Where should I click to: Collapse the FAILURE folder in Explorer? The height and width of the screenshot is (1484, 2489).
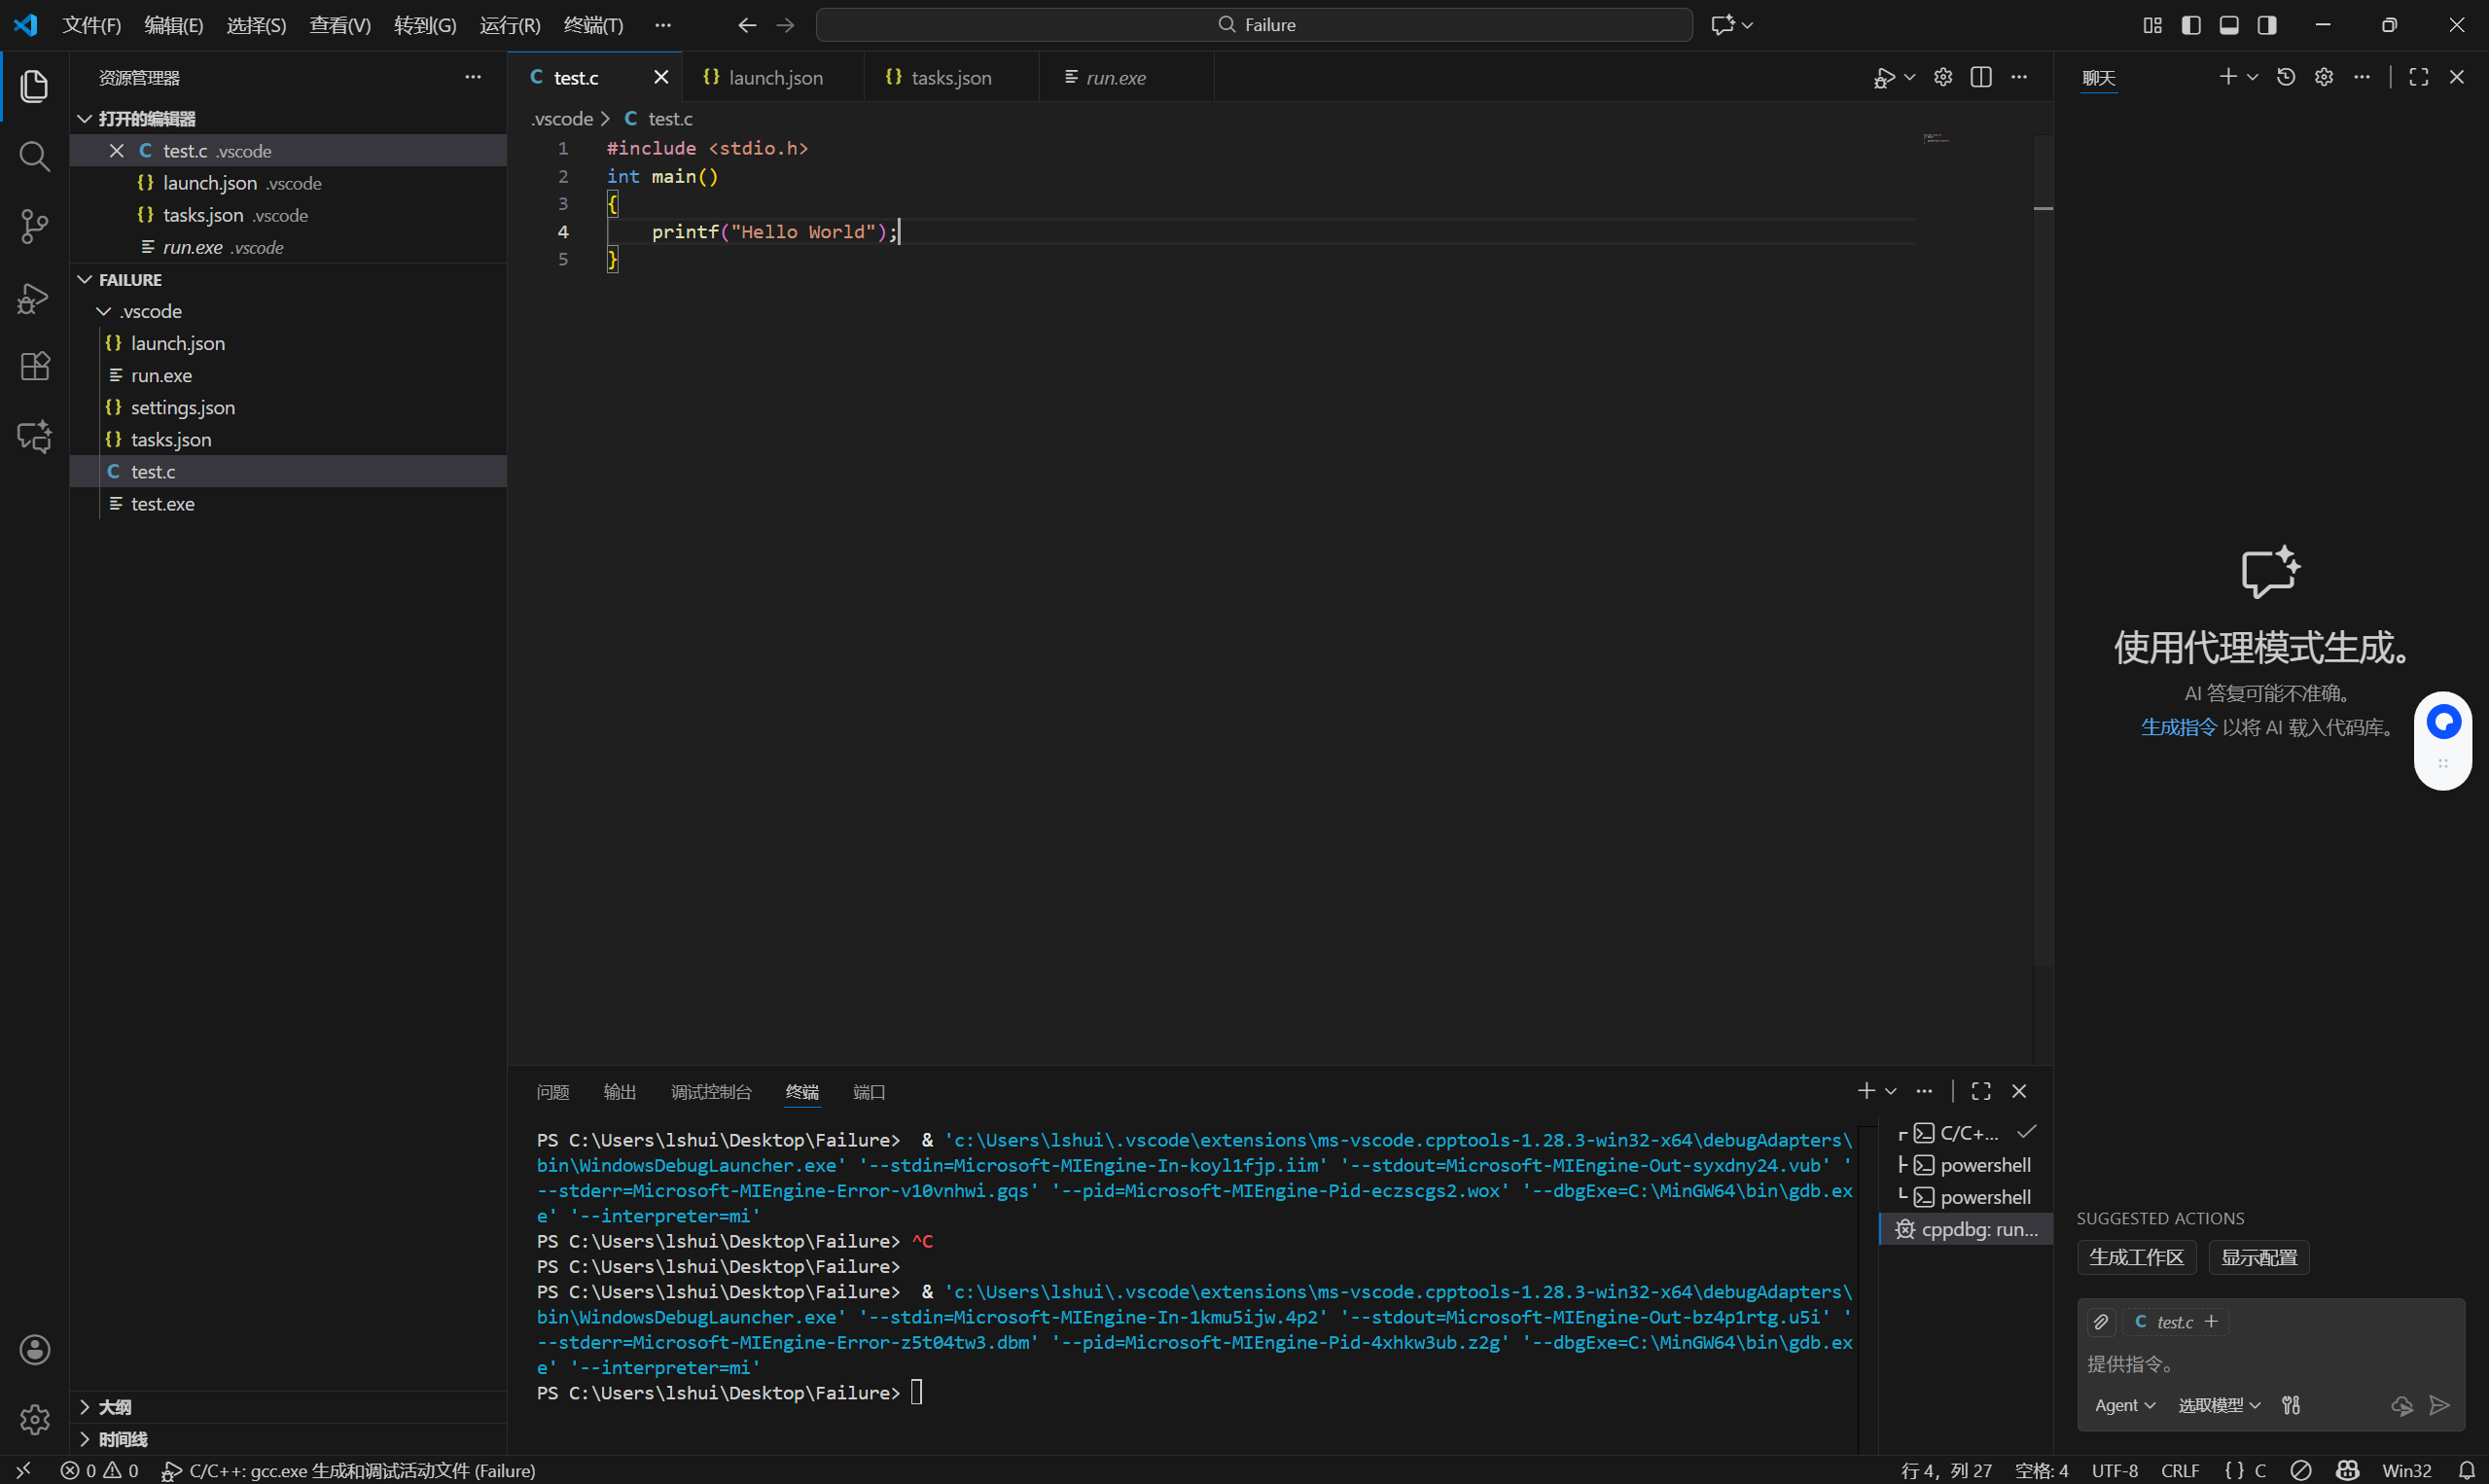pos(84,279)
